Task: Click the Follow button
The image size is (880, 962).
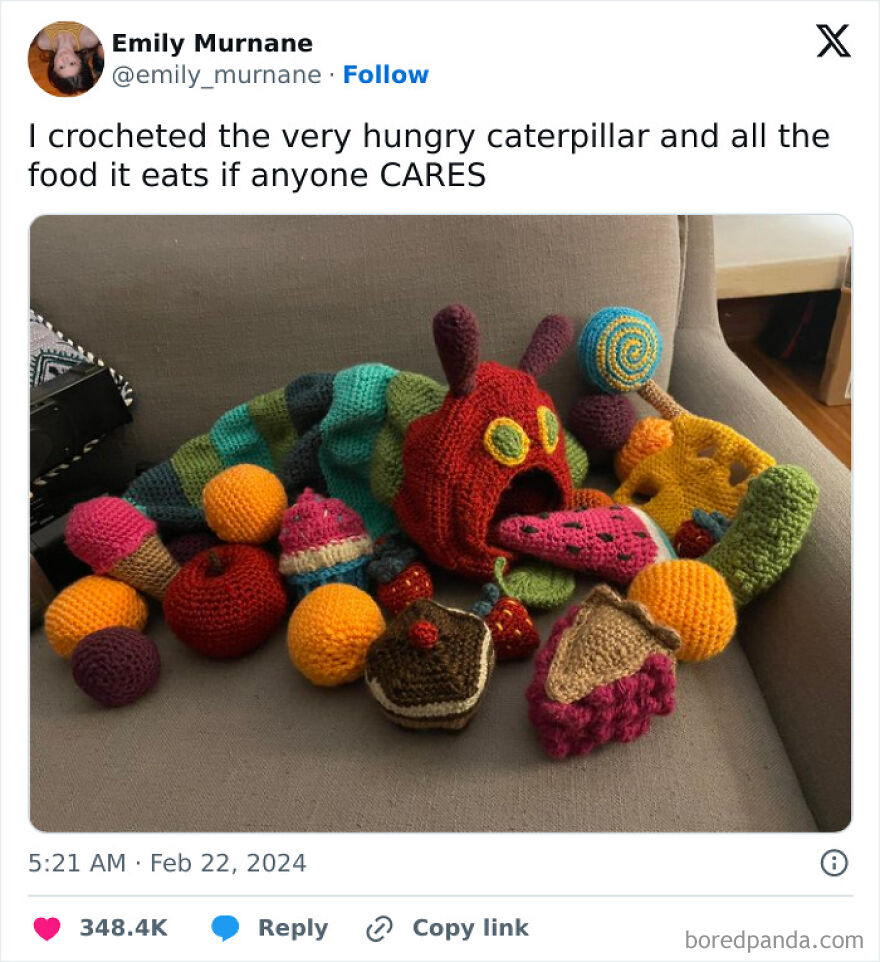Action: pos(385,74)
